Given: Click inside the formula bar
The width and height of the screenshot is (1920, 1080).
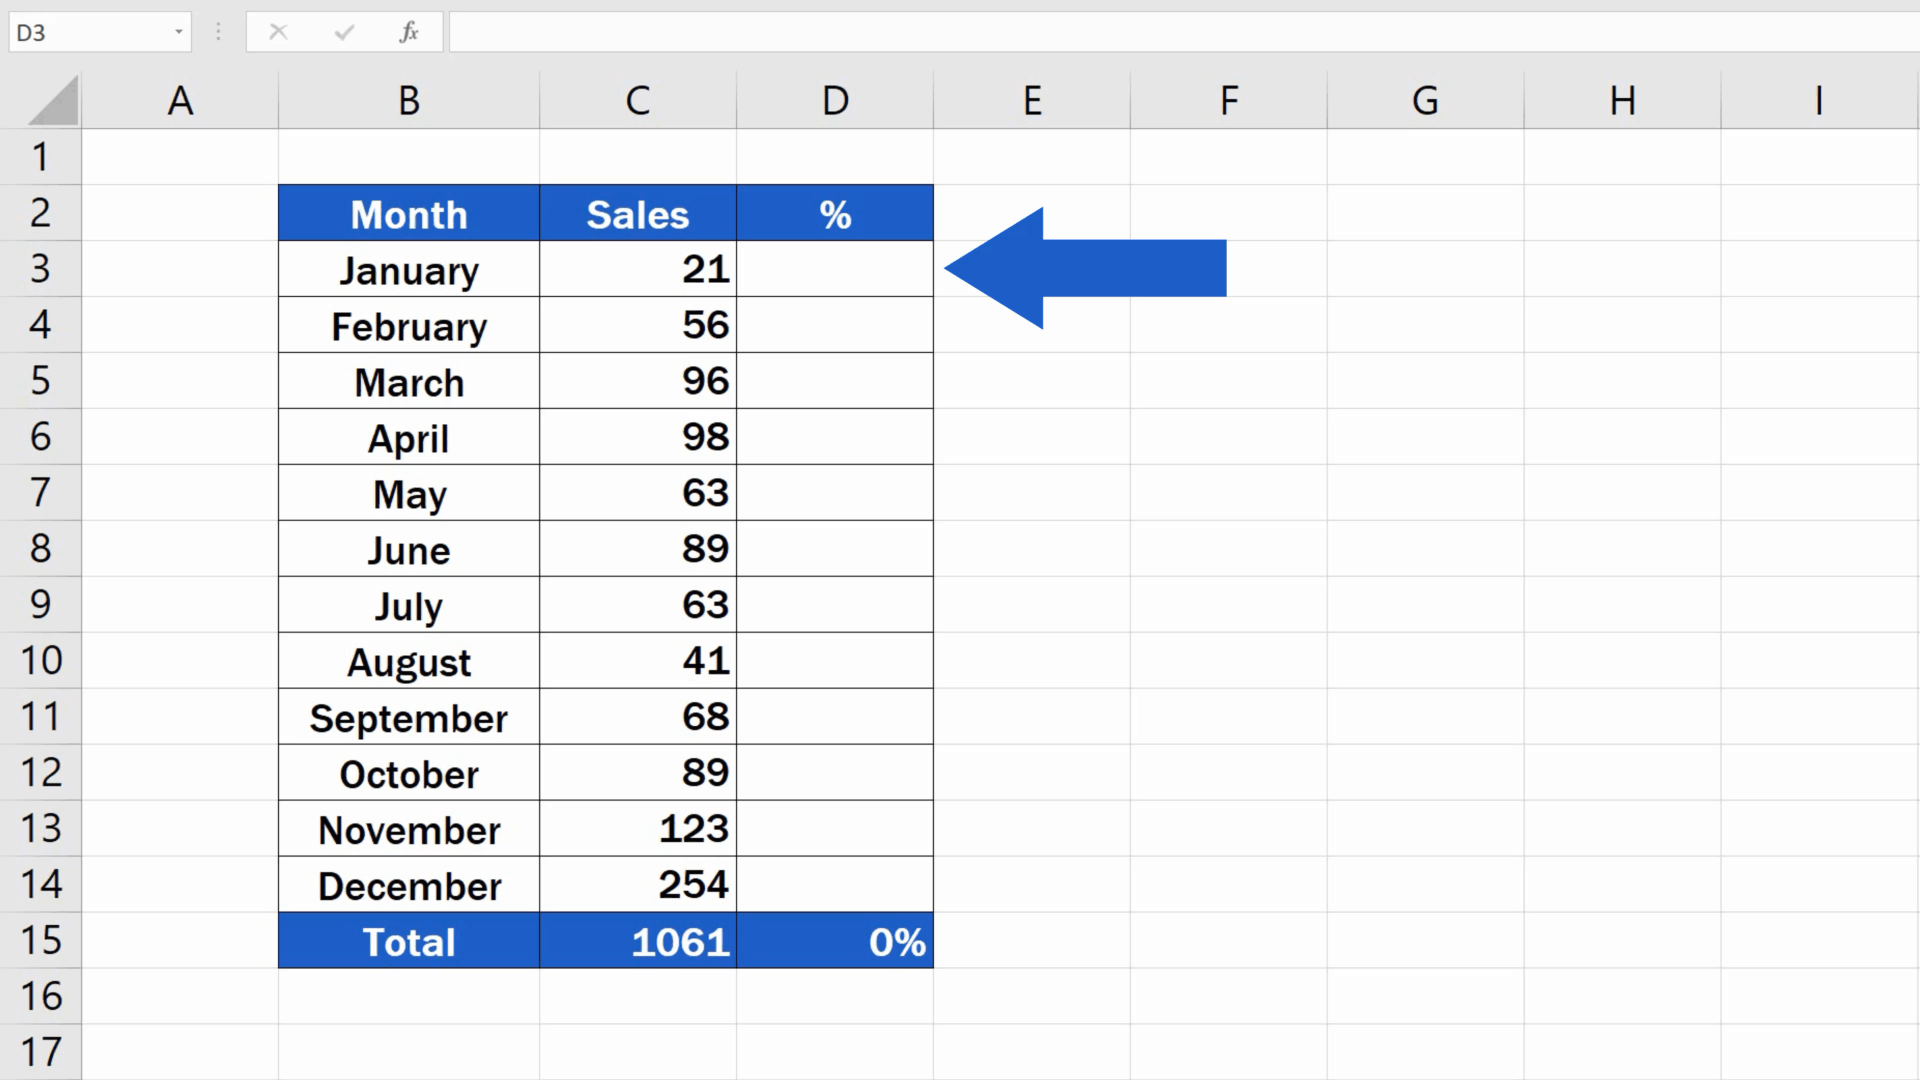Looking at the screenshot, I should (900, 31).
